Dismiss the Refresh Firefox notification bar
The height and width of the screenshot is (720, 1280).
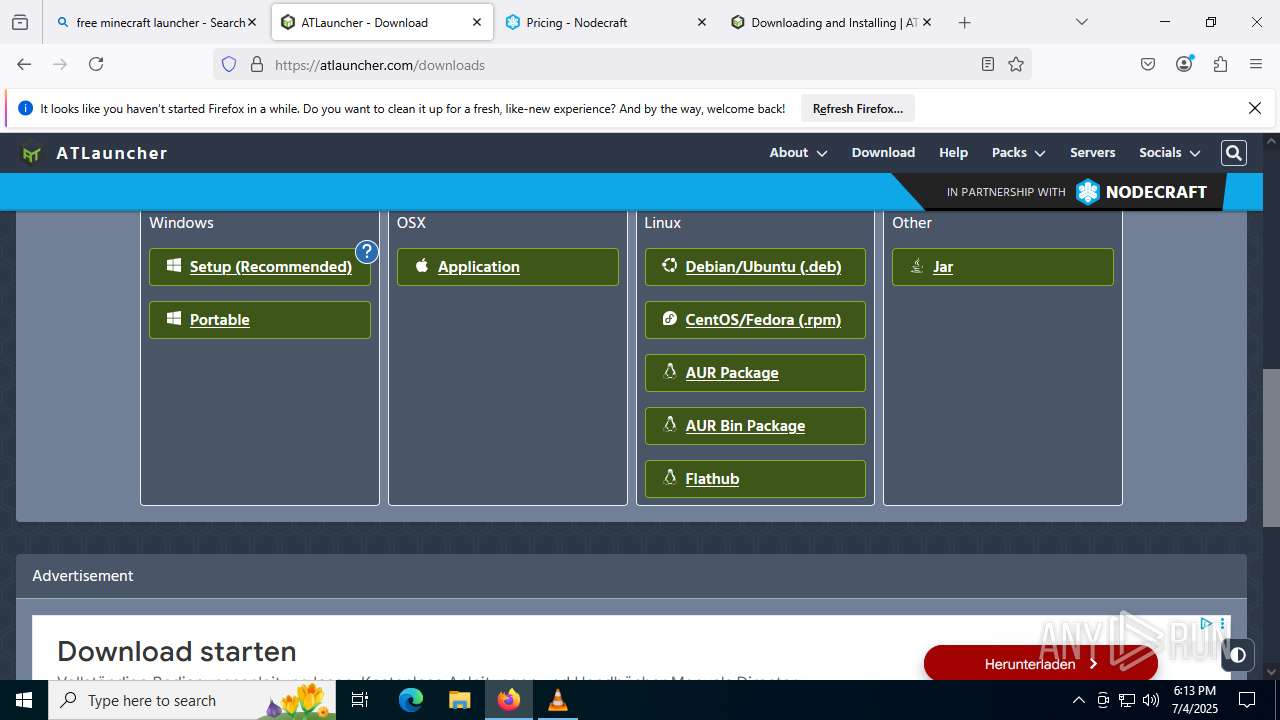(x=1255, y=108)
